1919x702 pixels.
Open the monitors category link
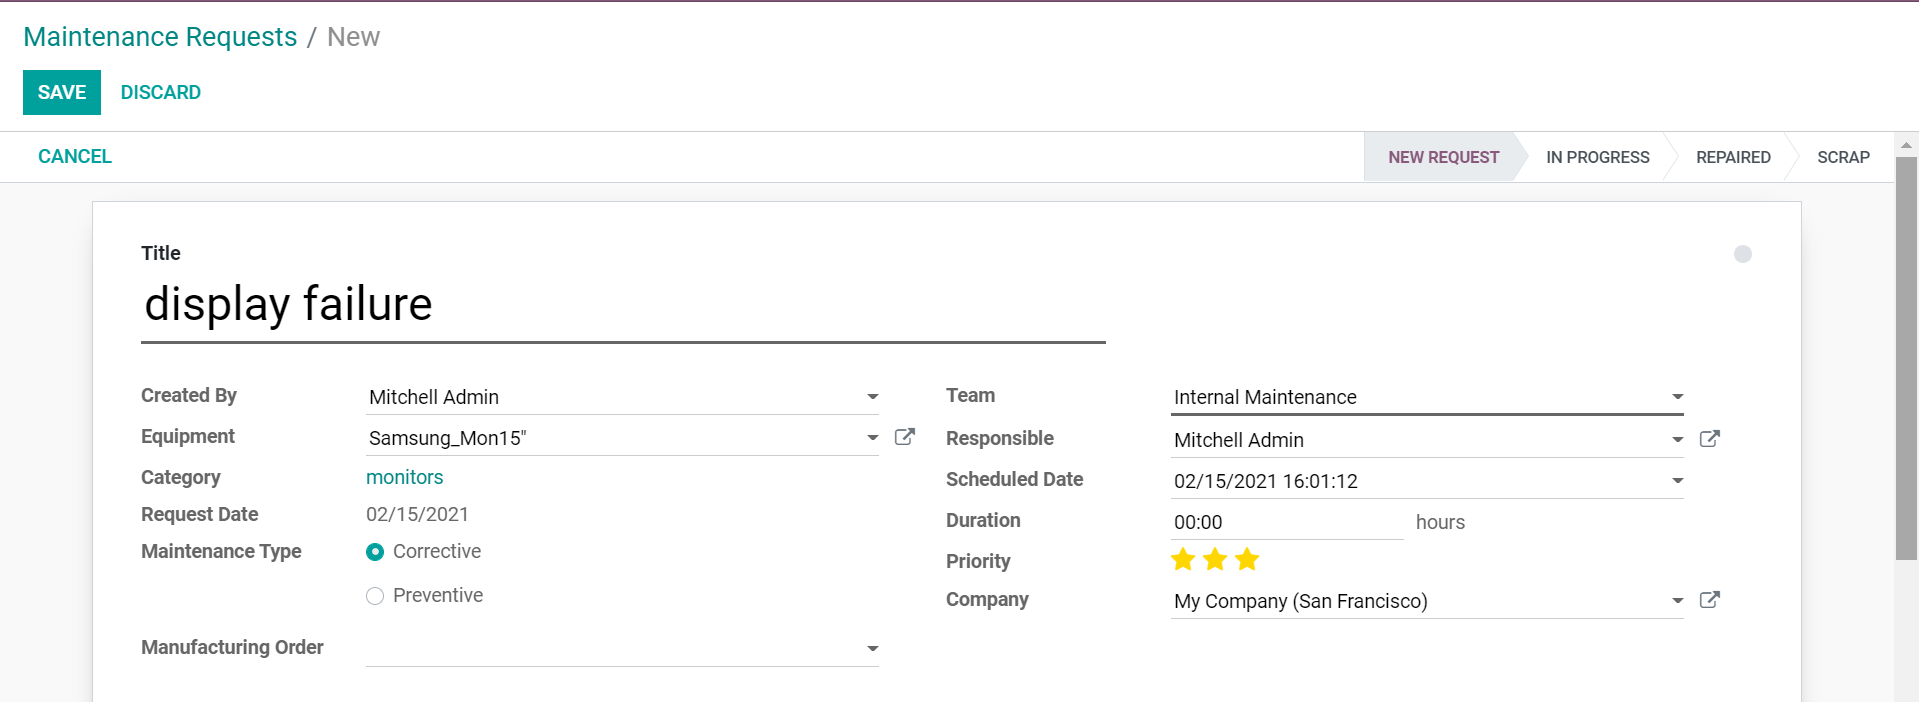(404, 477)
